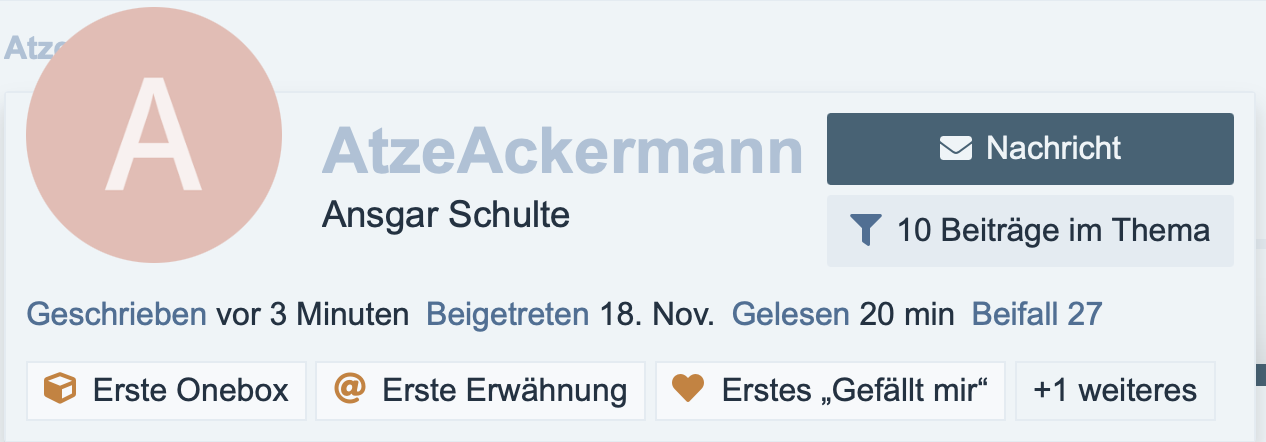This screenshot has width=1266, height=442.
Task: Click the "Beigetreten 18. Nov." join date
Action: click(570, 315)
